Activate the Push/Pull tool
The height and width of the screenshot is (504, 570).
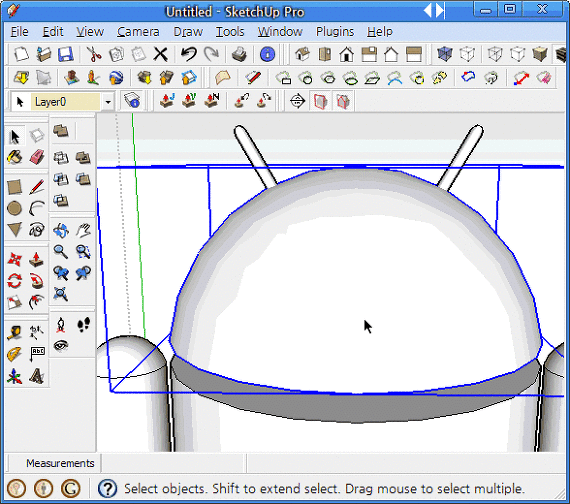pyautogui.click(x=36, y=259)
